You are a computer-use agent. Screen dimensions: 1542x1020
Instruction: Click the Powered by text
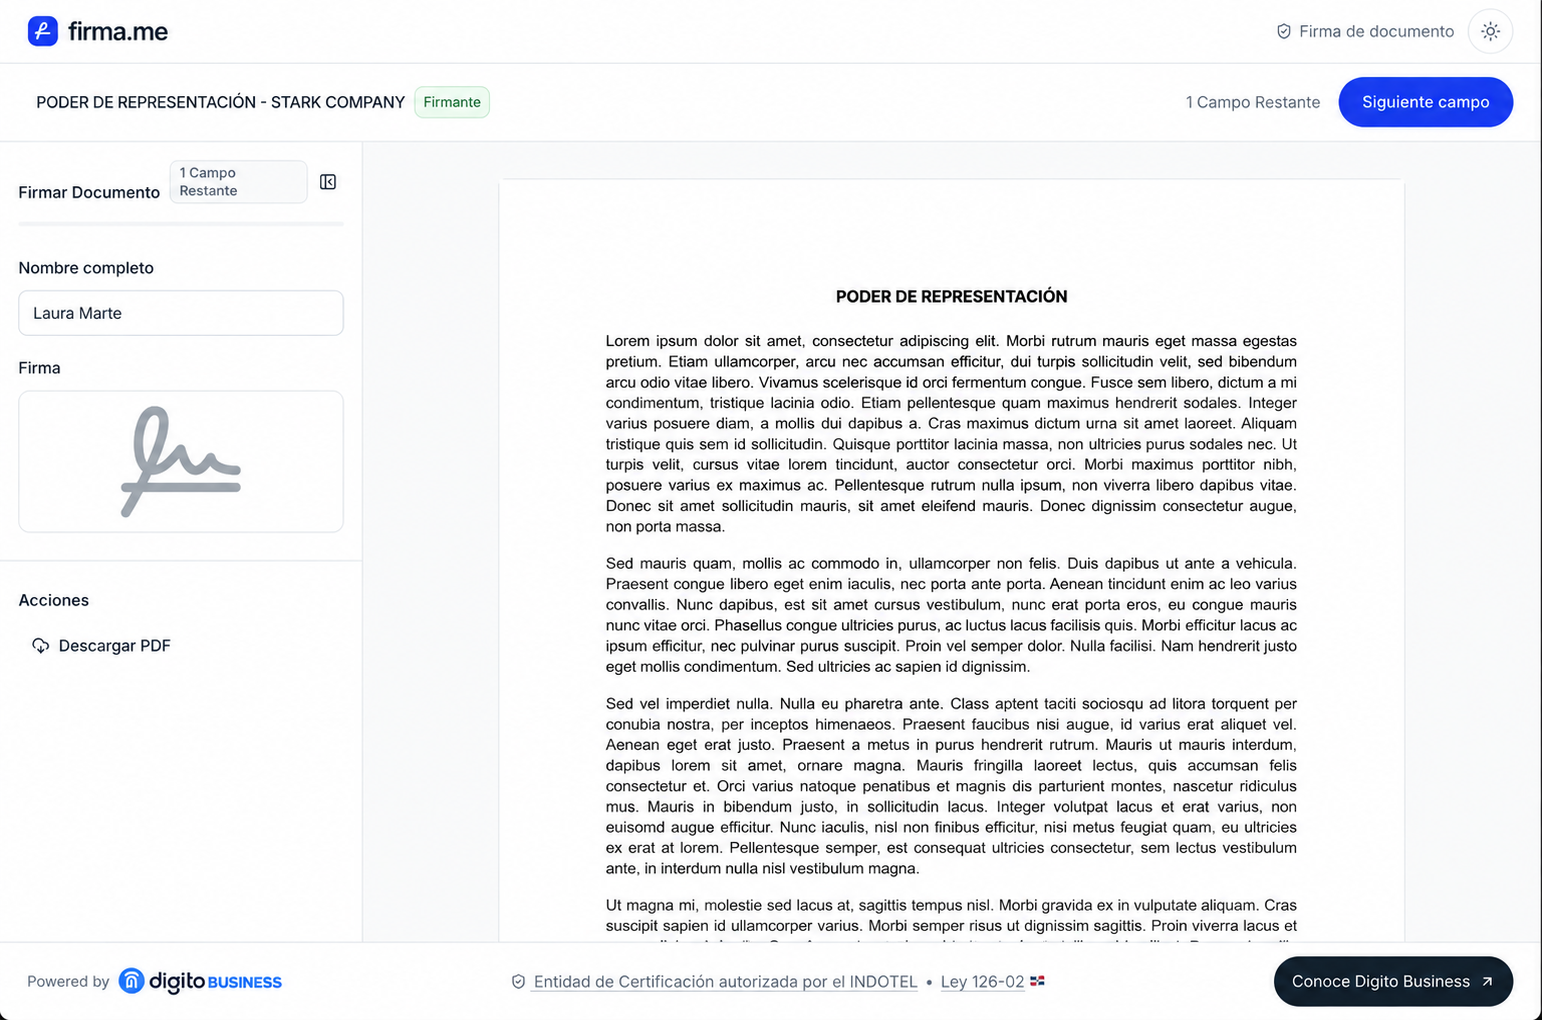(x=68, y=982)
